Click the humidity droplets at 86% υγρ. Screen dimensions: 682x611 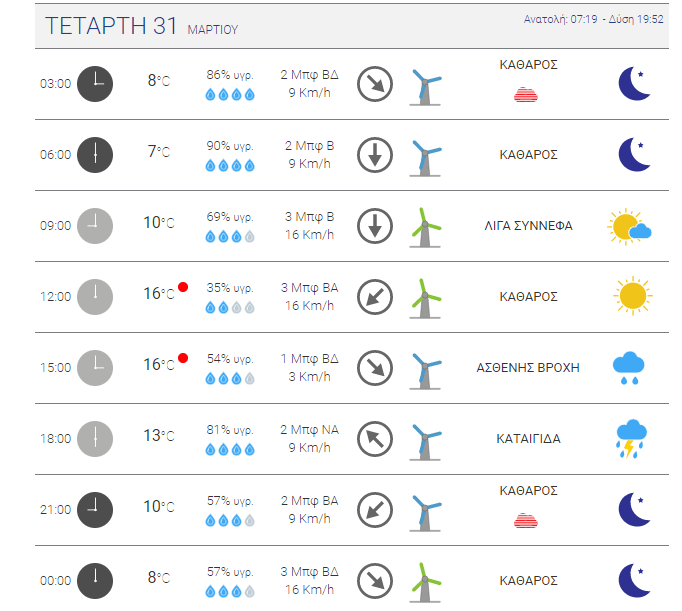[230, 94]
